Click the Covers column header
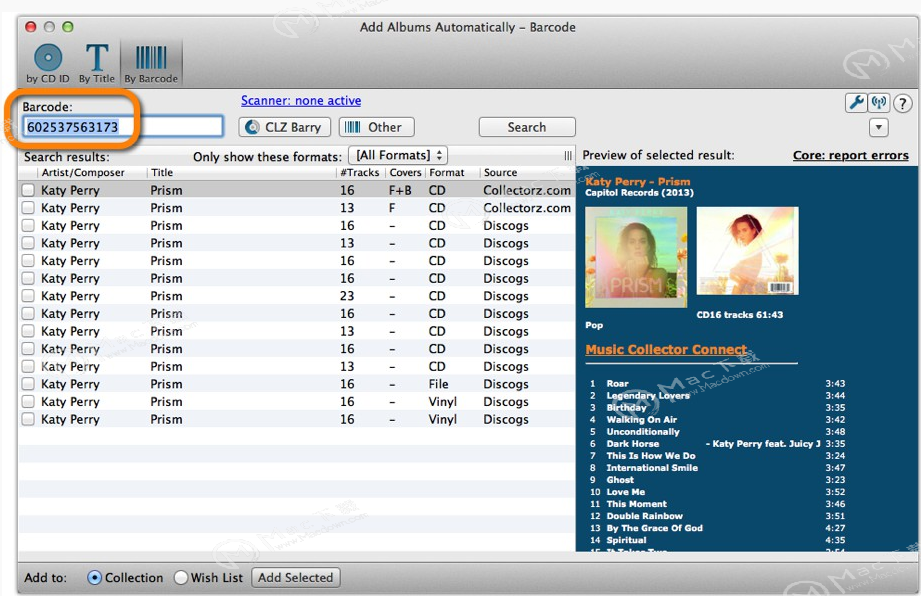 (x=405, y=173)
